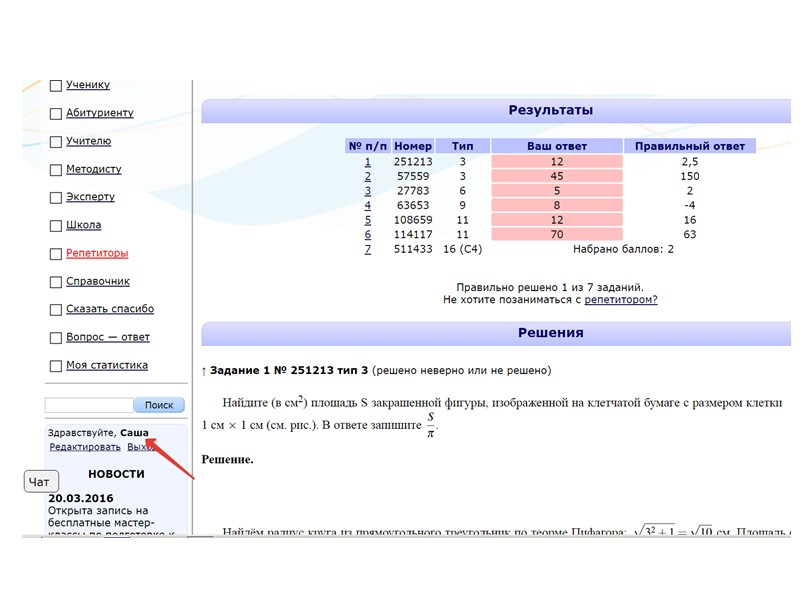Click the news date 20.03.2016
Screen dimensions: 800x600
[x=81, y=498]
